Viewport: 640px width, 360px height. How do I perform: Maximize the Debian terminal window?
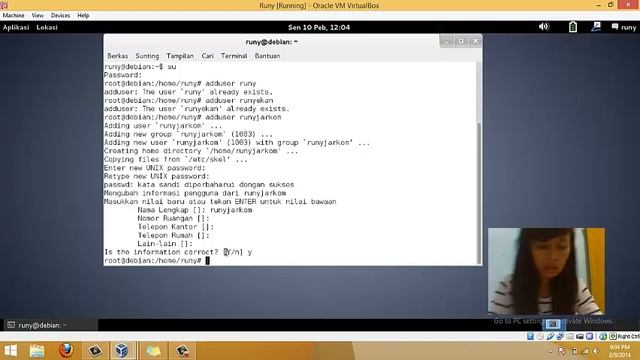461,41
